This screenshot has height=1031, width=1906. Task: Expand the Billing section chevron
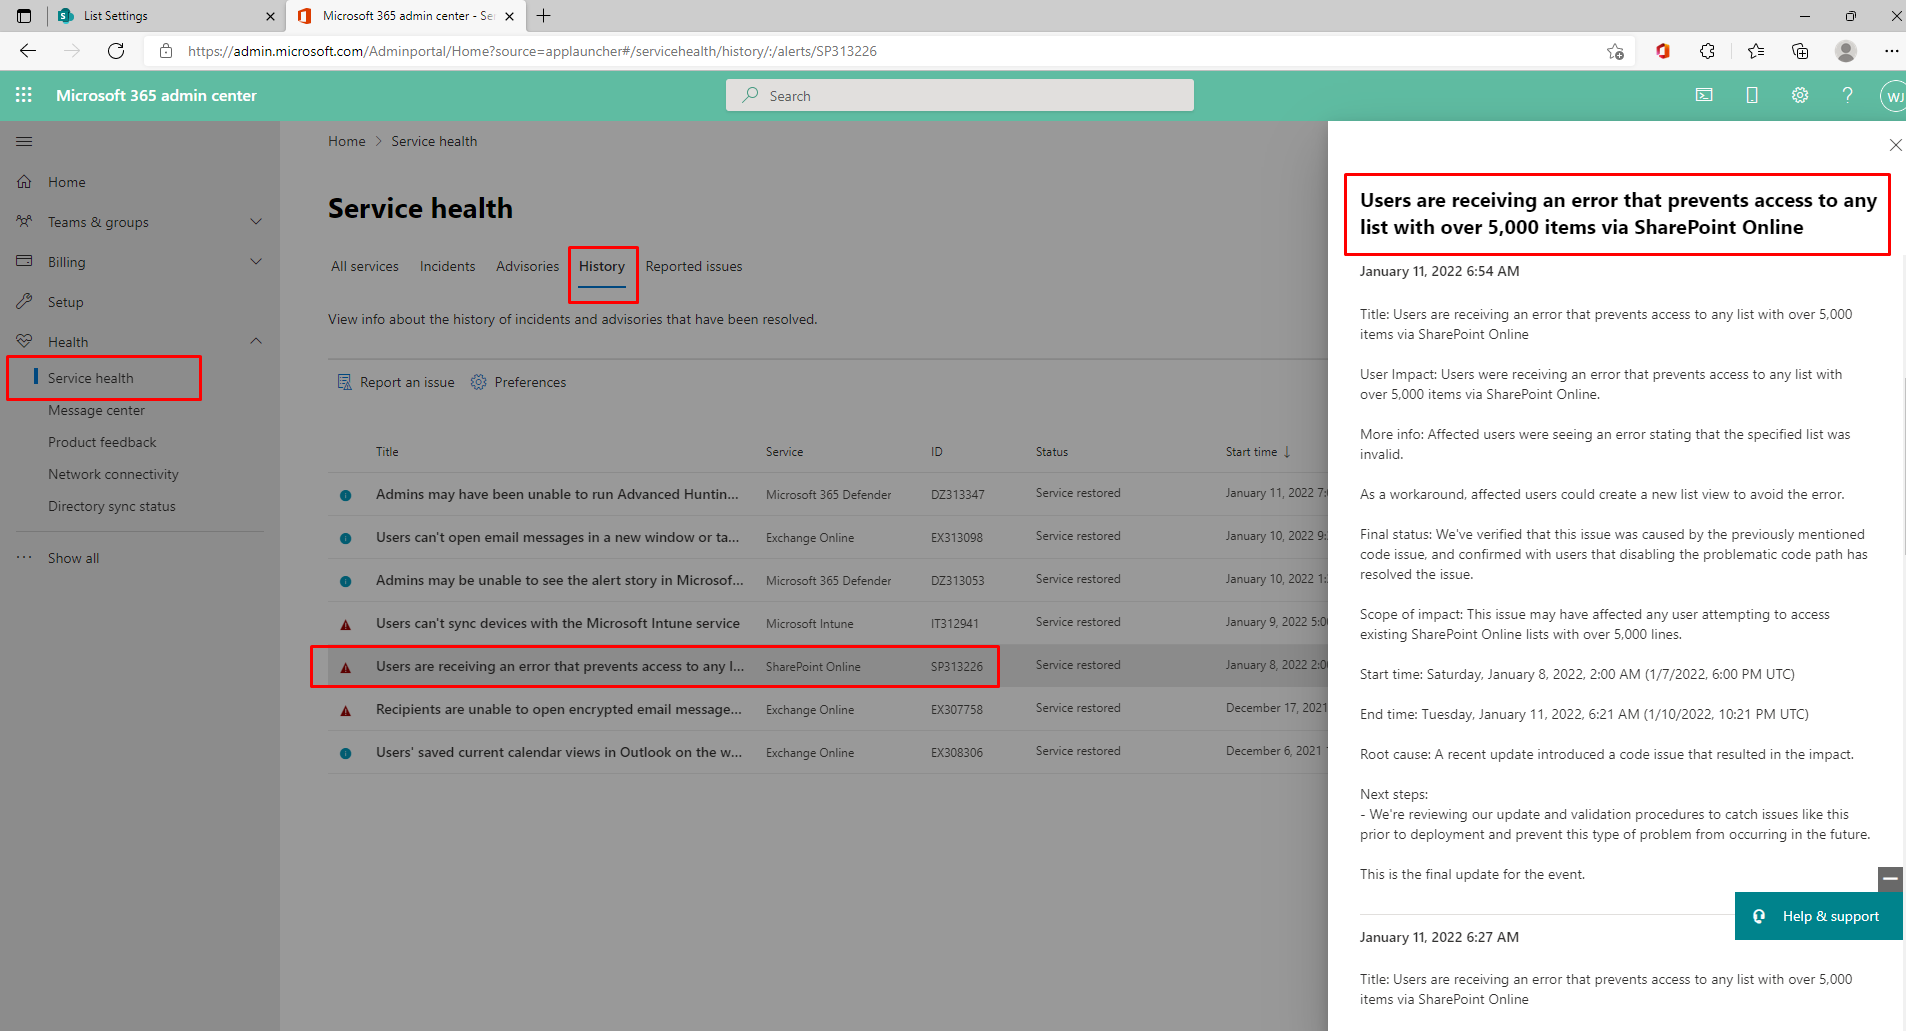coord(256,262)
